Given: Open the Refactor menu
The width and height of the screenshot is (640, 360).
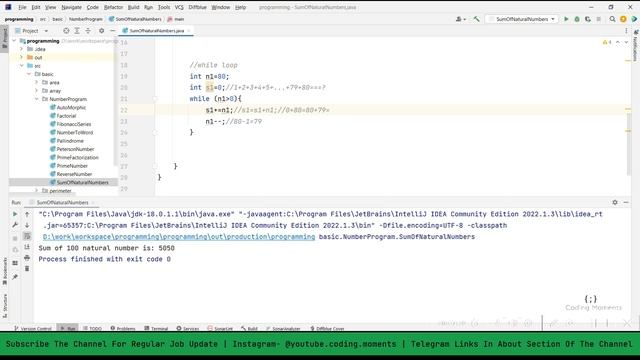Looking at the screenshot, I should point(113,7).
